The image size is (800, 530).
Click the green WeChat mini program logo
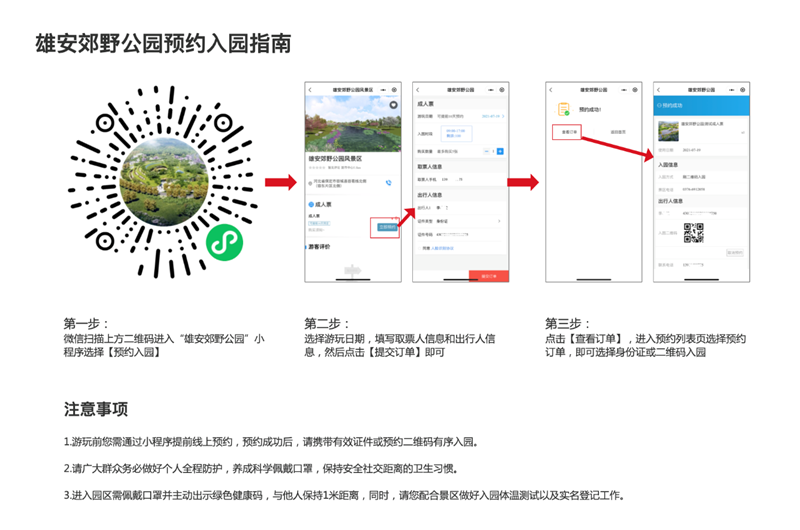224,242
